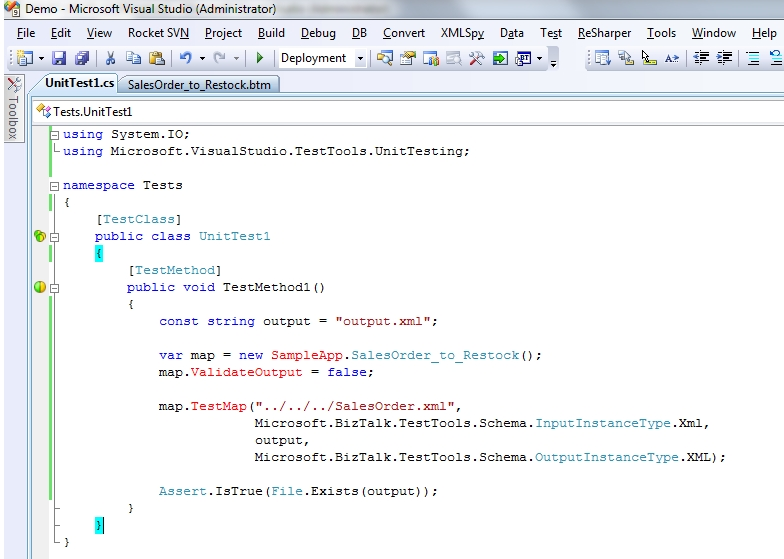The width and height of the screenshot is (784, 559).
Task: Click the Save All icon
Action: coord(82,58)
